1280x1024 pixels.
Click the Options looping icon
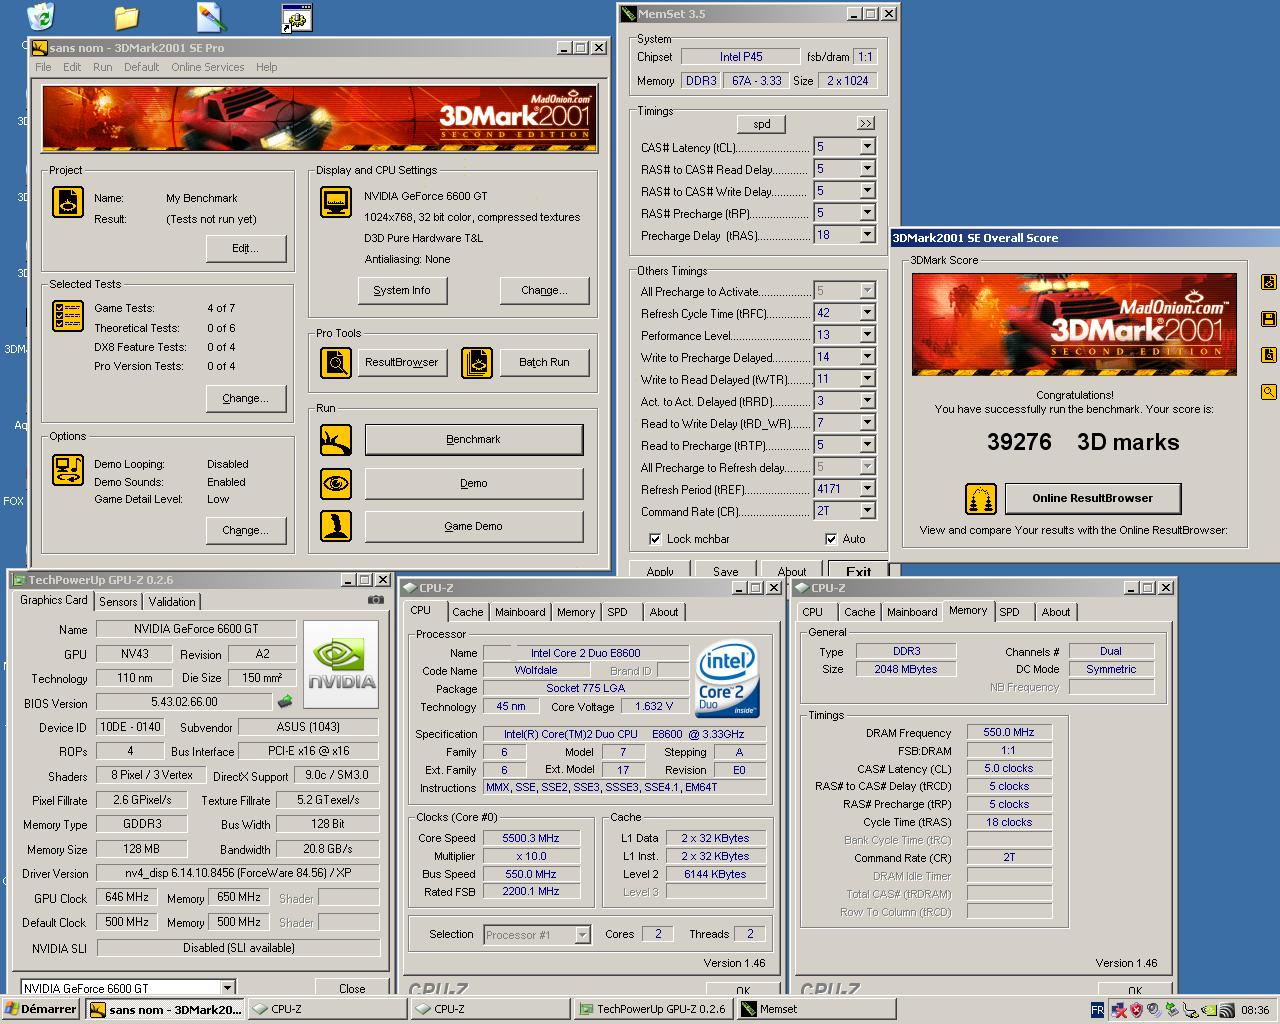coord(68,470)
